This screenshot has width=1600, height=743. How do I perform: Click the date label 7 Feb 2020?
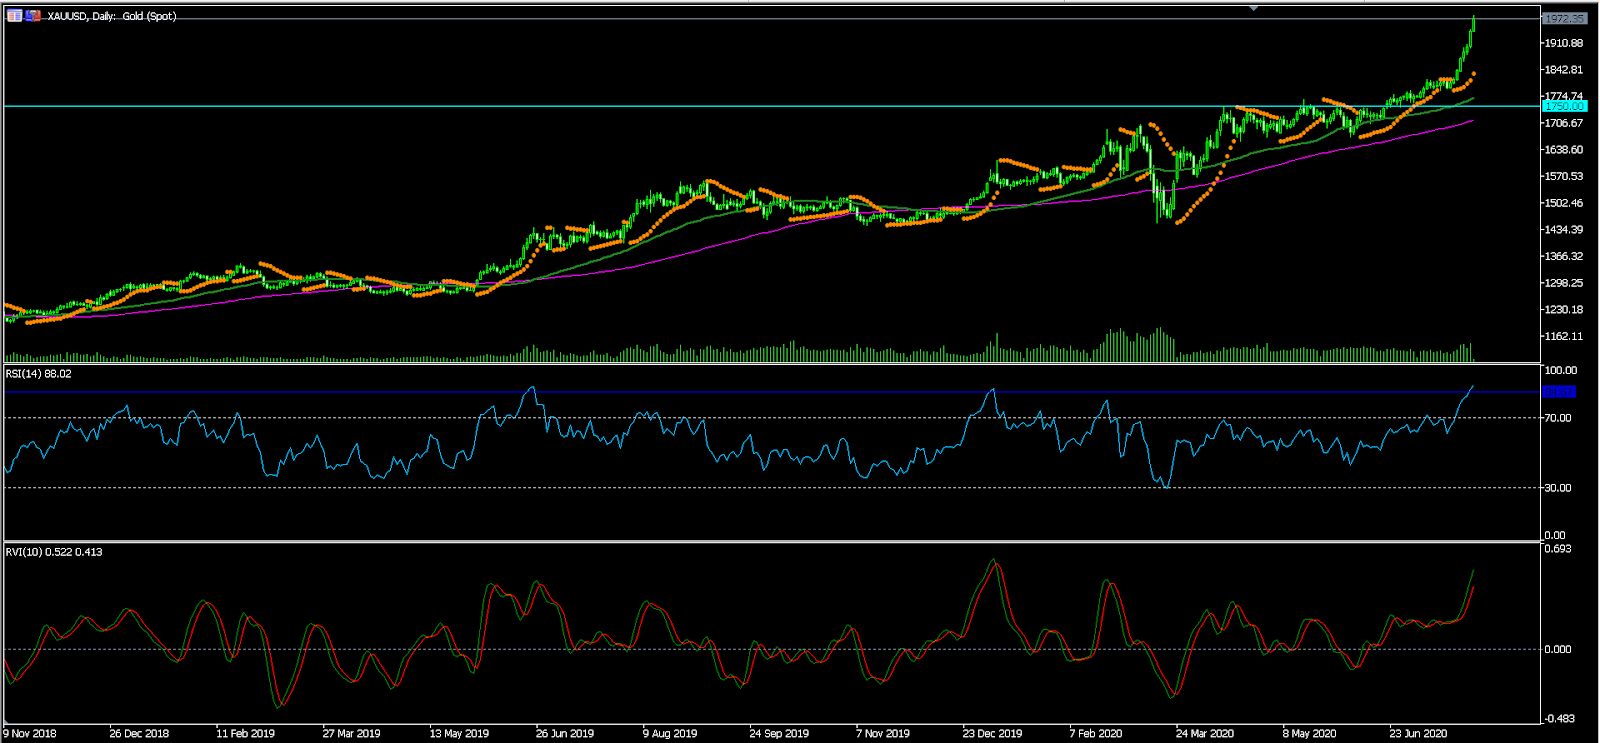pos(1096,734)
